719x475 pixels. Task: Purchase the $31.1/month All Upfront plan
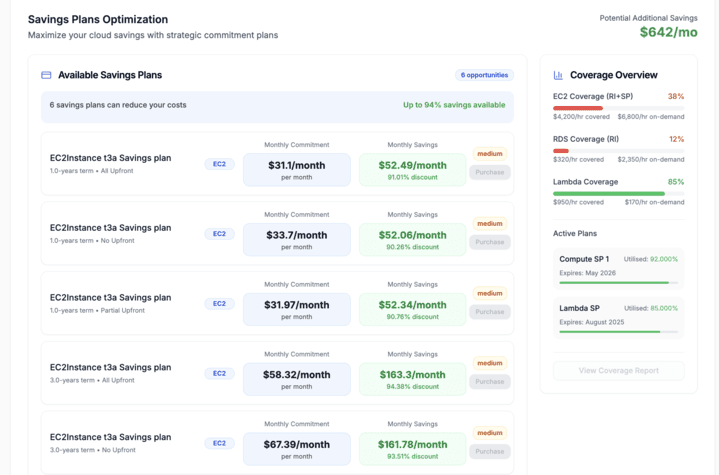(x=490, y=172)
